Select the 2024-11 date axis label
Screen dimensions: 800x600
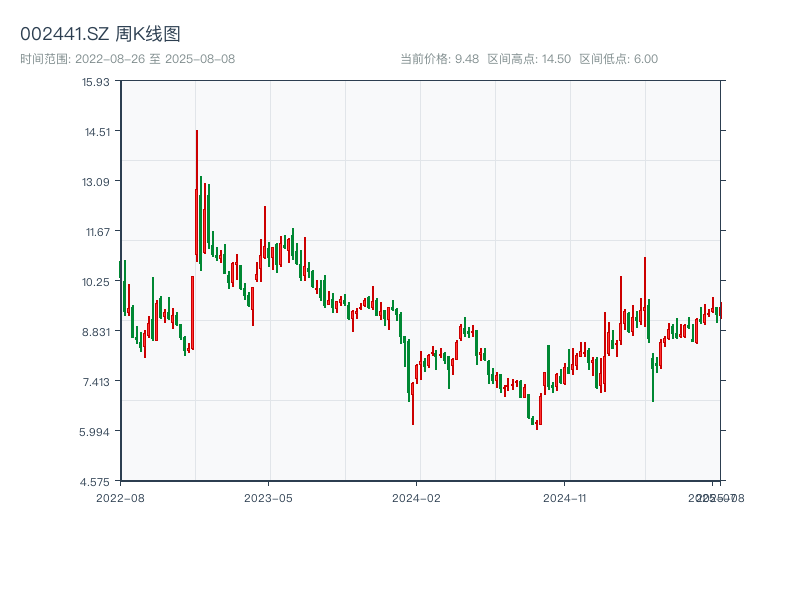565,497
